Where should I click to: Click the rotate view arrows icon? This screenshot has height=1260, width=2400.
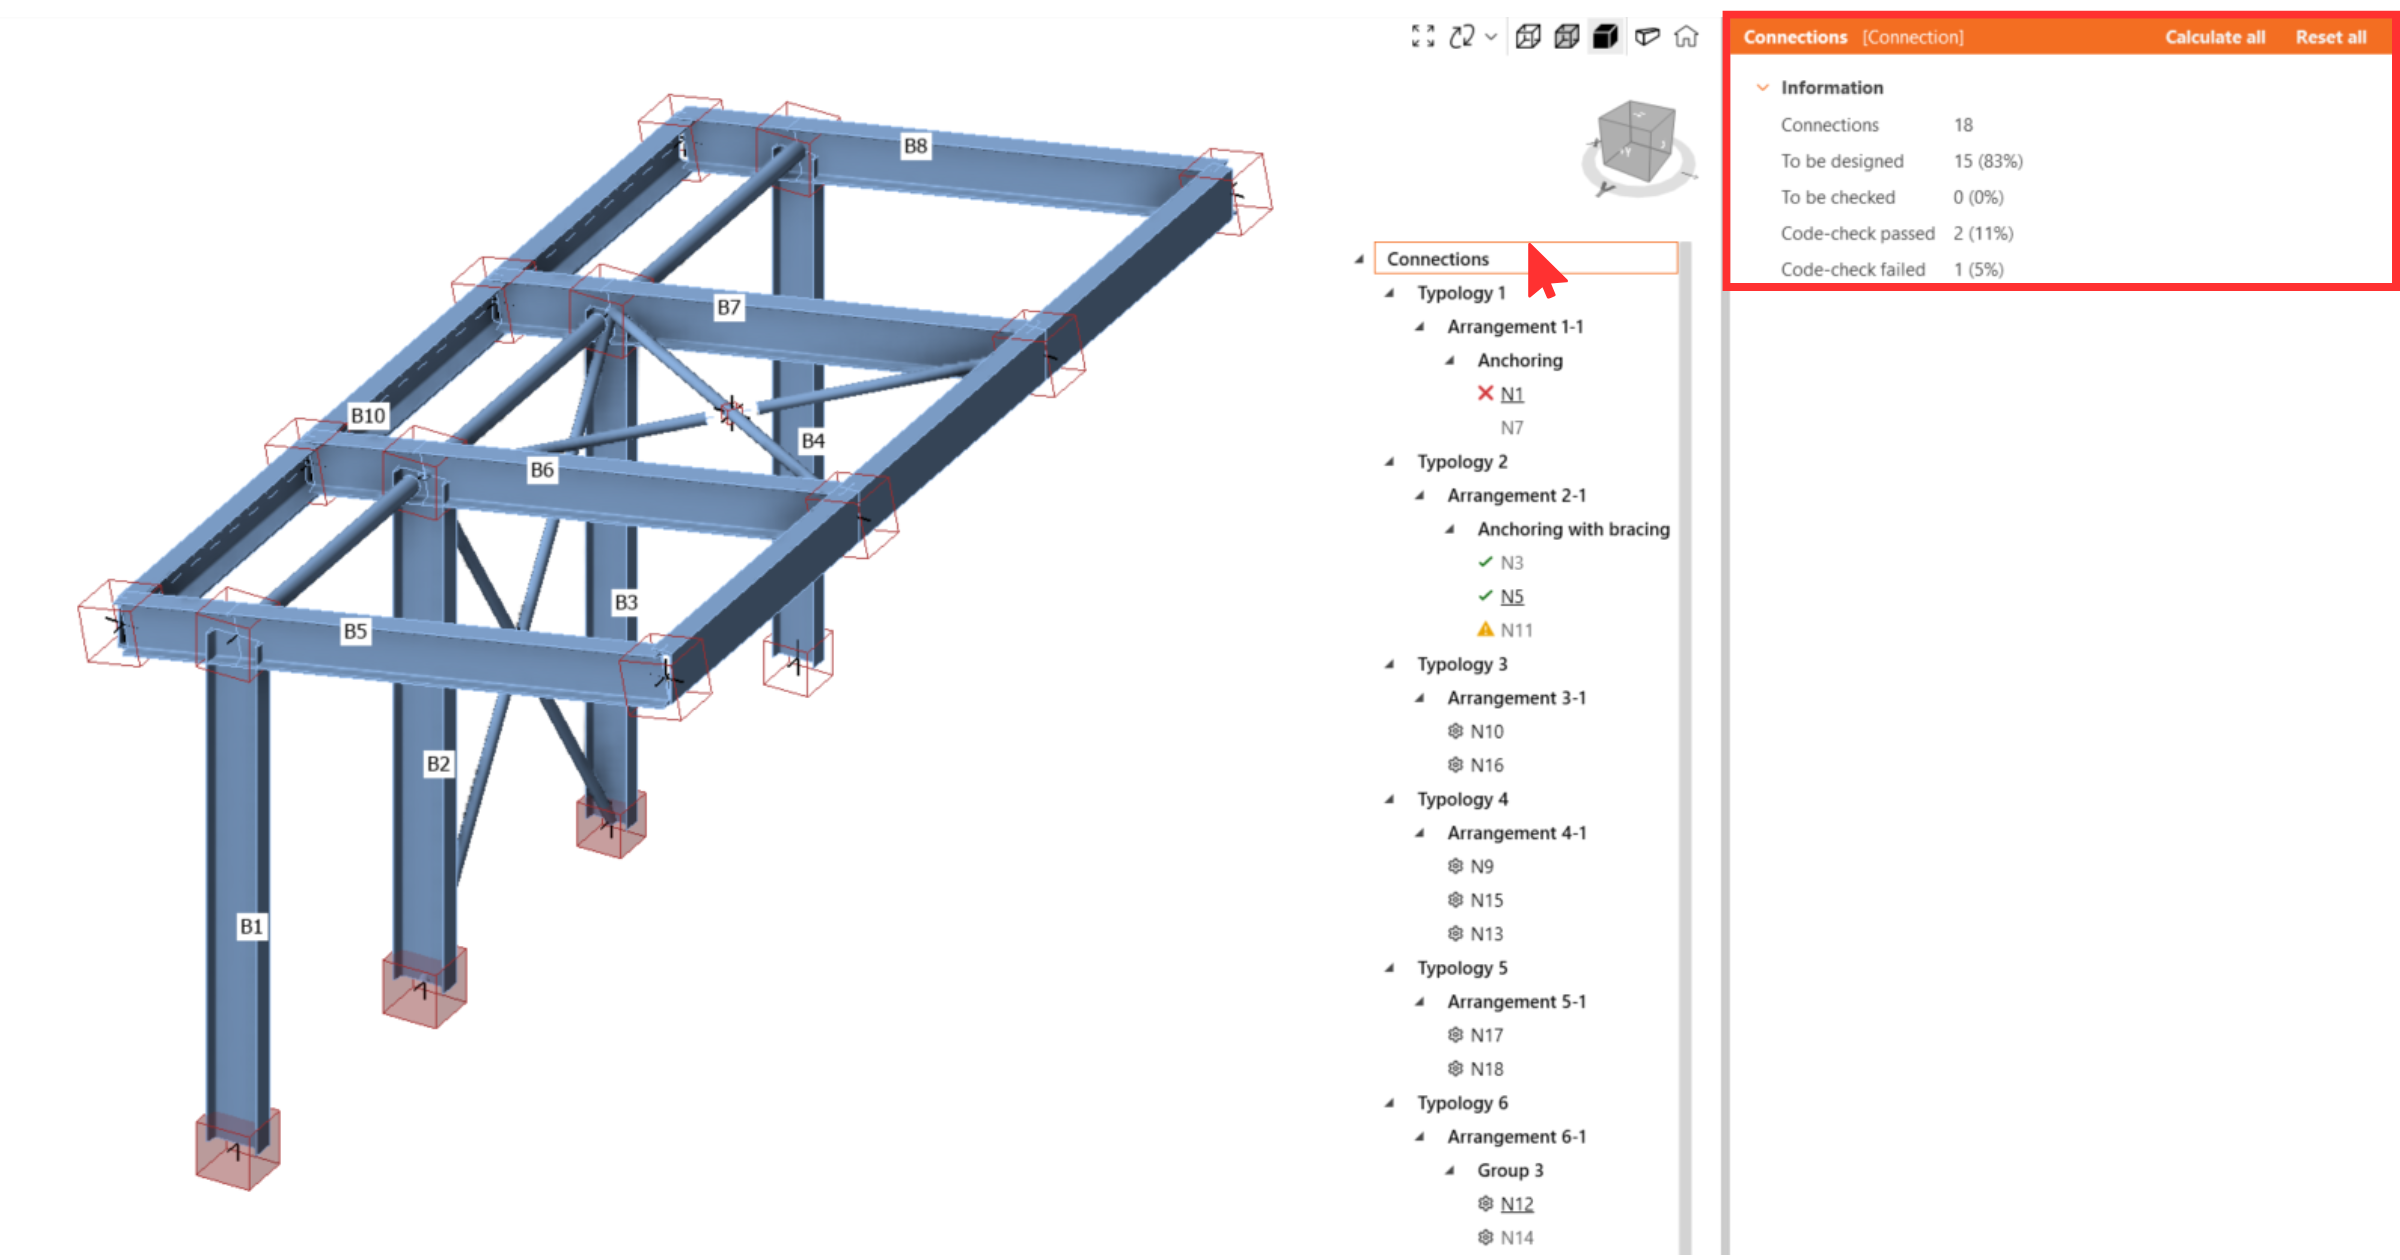[1462, 37]
